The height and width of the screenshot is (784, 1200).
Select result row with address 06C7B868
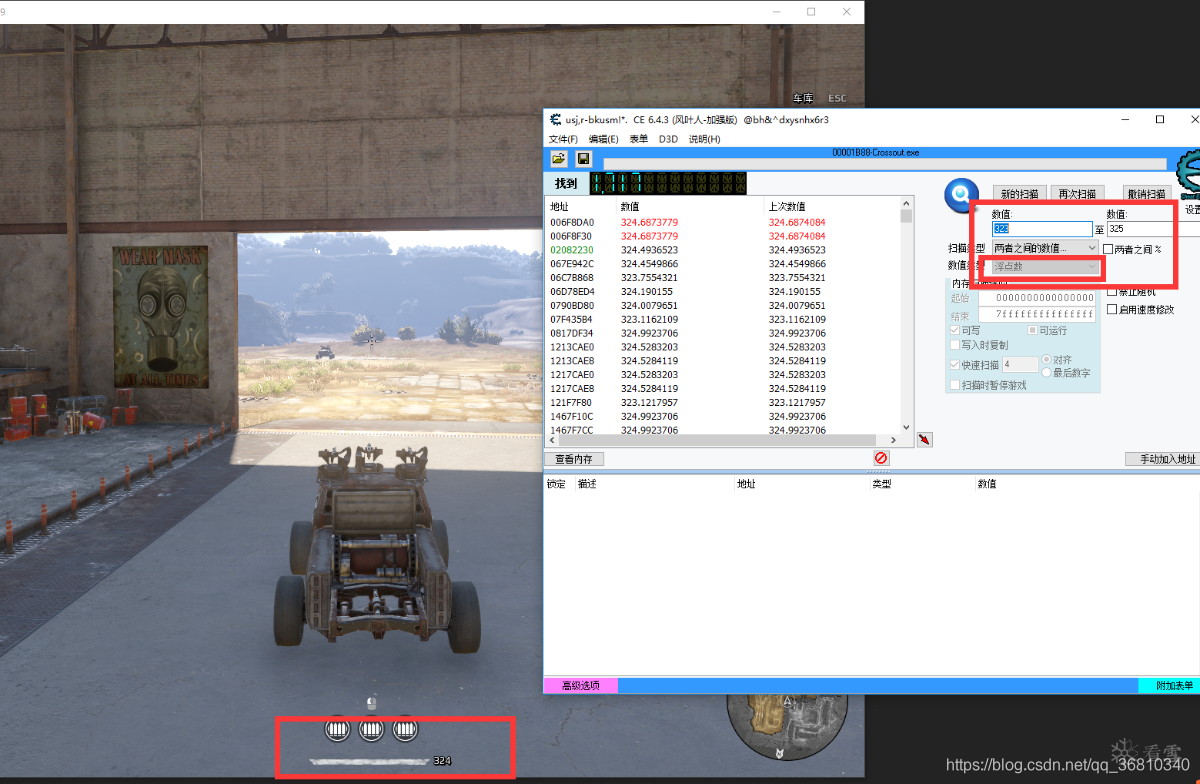point(722,278)
